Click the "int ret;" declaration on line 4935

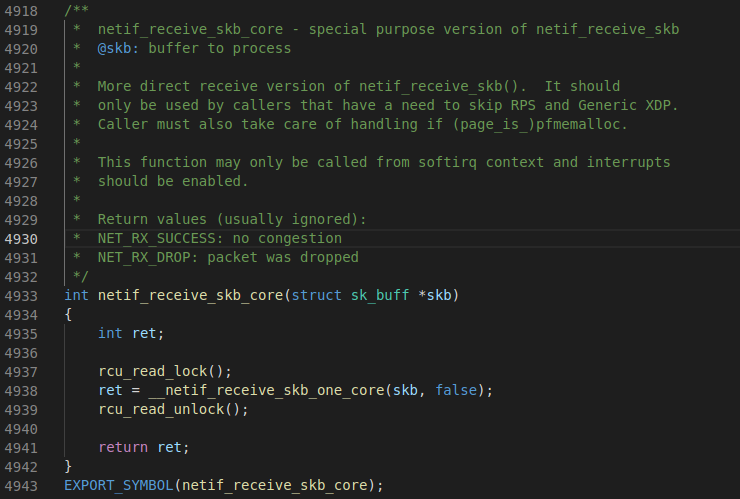131,333
